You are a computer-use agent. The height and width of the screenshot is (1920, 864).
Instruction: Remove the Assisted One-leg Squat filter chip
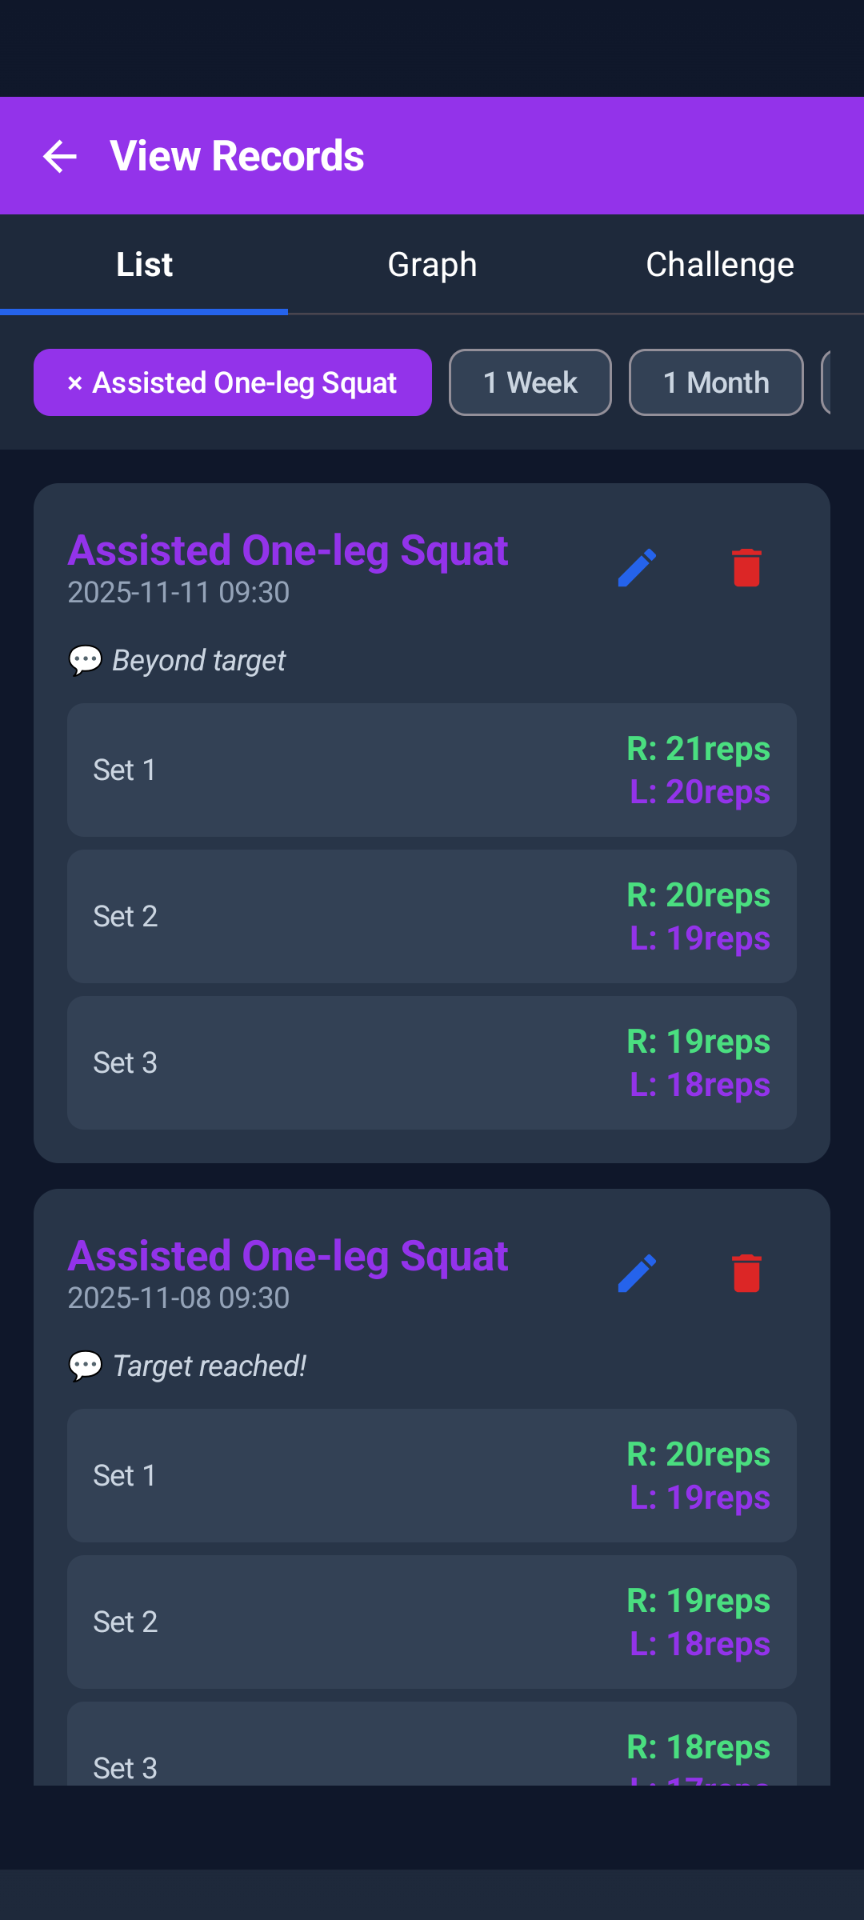click(x=75, y=383)
